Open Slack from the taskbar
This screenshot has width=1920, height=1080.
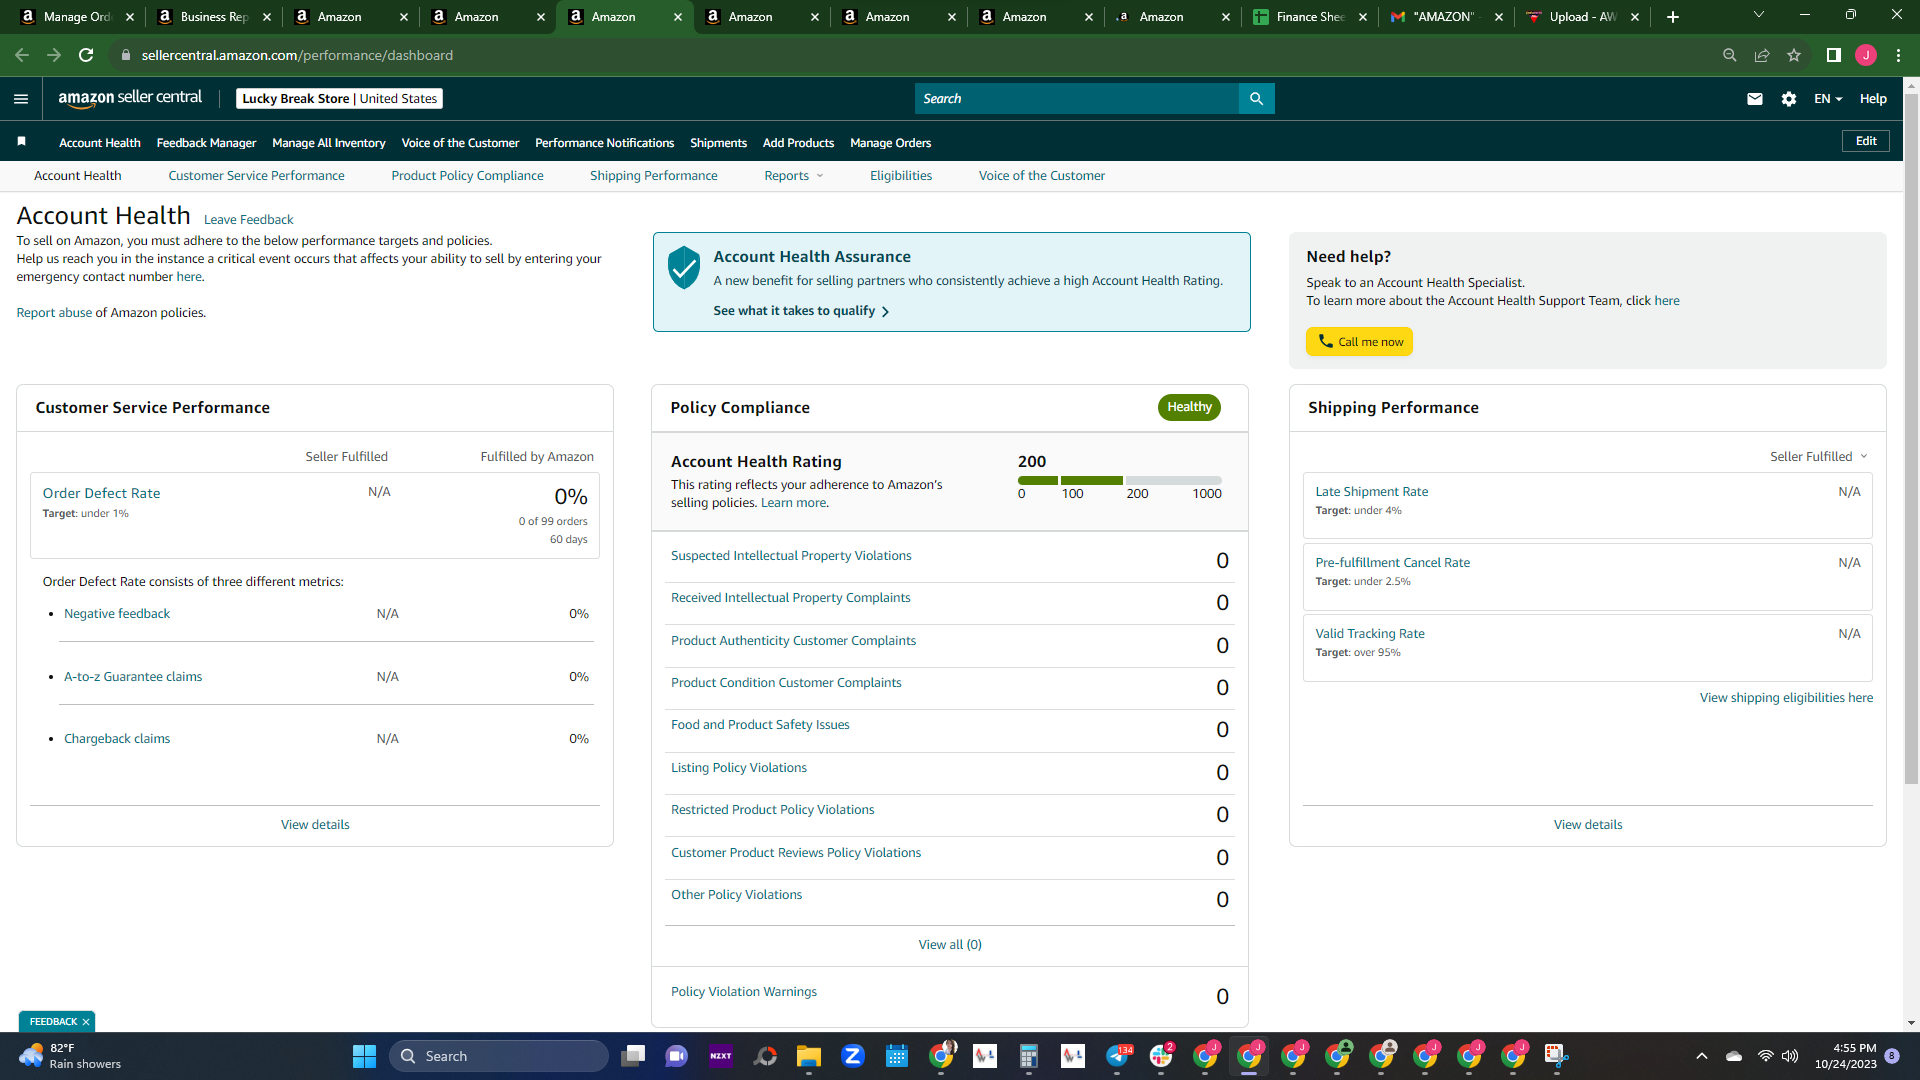pos(1161,1056)
